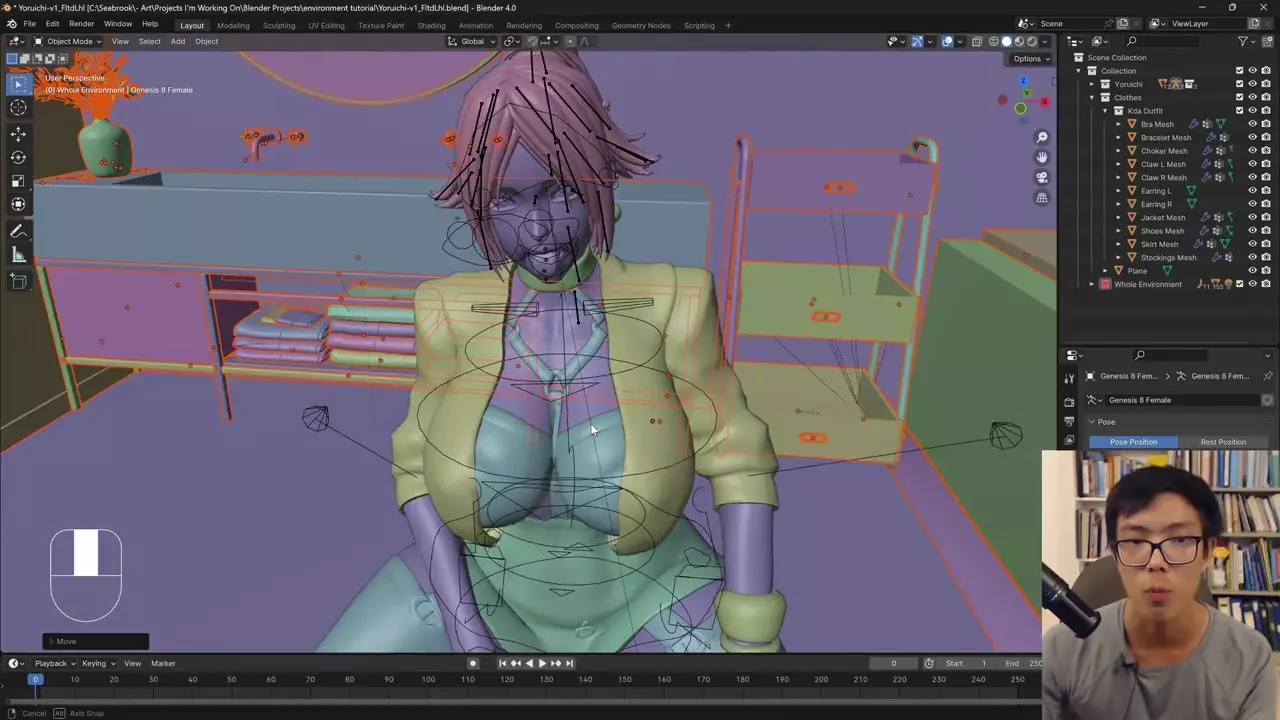Select the Rotate tool in the toolbar
This screenshot has width=1280, height=720.
click(x=18, y=157)
